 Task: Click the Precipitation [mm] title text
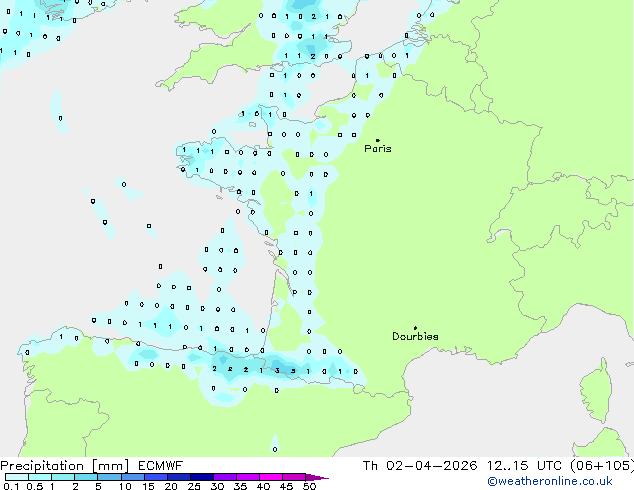[65, 466]
